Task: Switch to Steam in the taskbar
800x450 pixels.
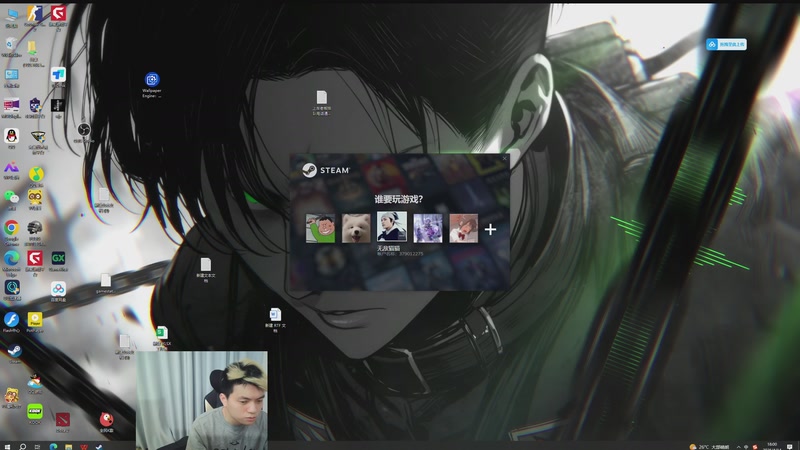Action: pos(99,446)
